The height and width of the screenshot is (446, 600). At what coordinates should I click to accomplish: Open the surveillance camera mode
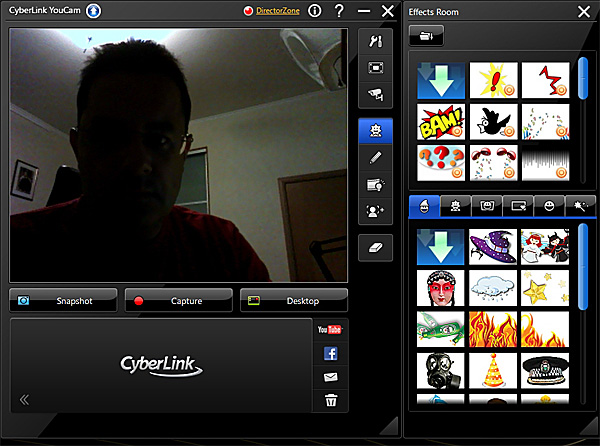tap(376, 94)
